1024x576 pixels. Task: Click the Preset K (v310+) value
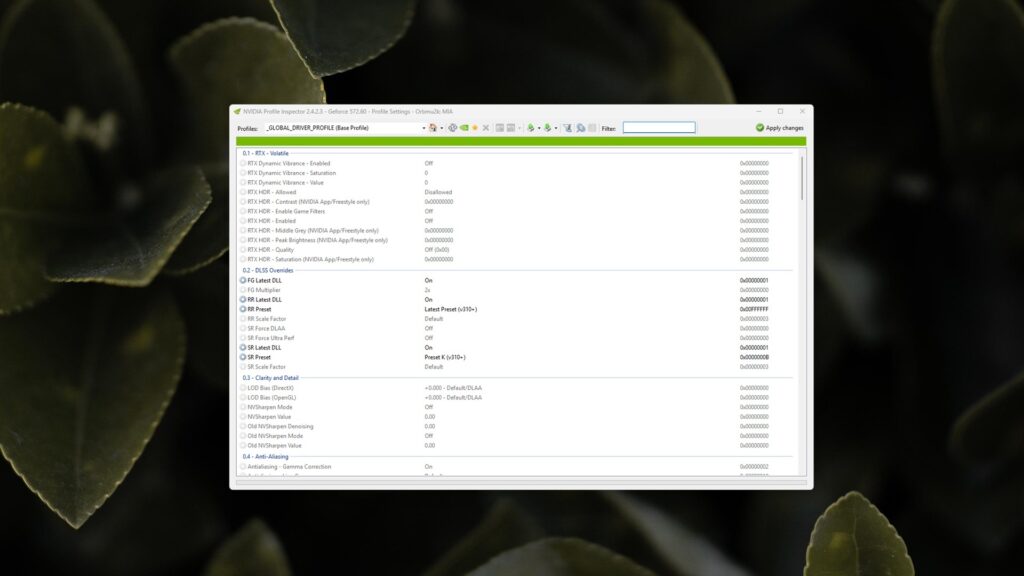tap(445, 357)
